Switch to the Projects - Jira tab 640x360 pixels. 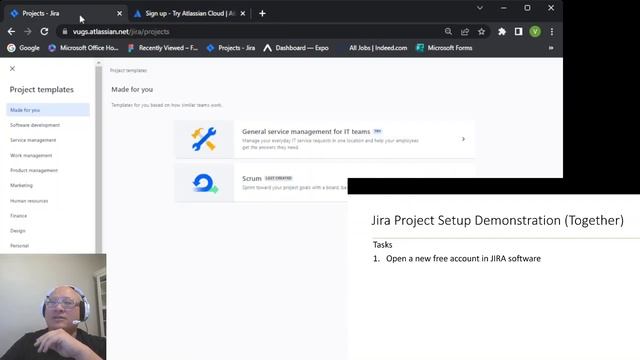(65, 13)
